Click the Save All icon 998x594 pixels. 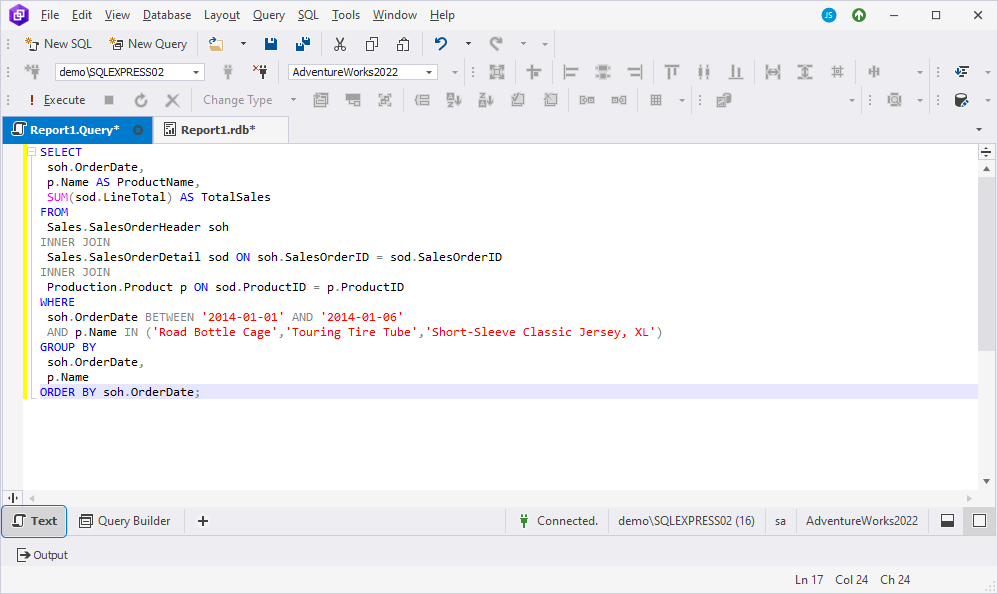click(303, 44)
